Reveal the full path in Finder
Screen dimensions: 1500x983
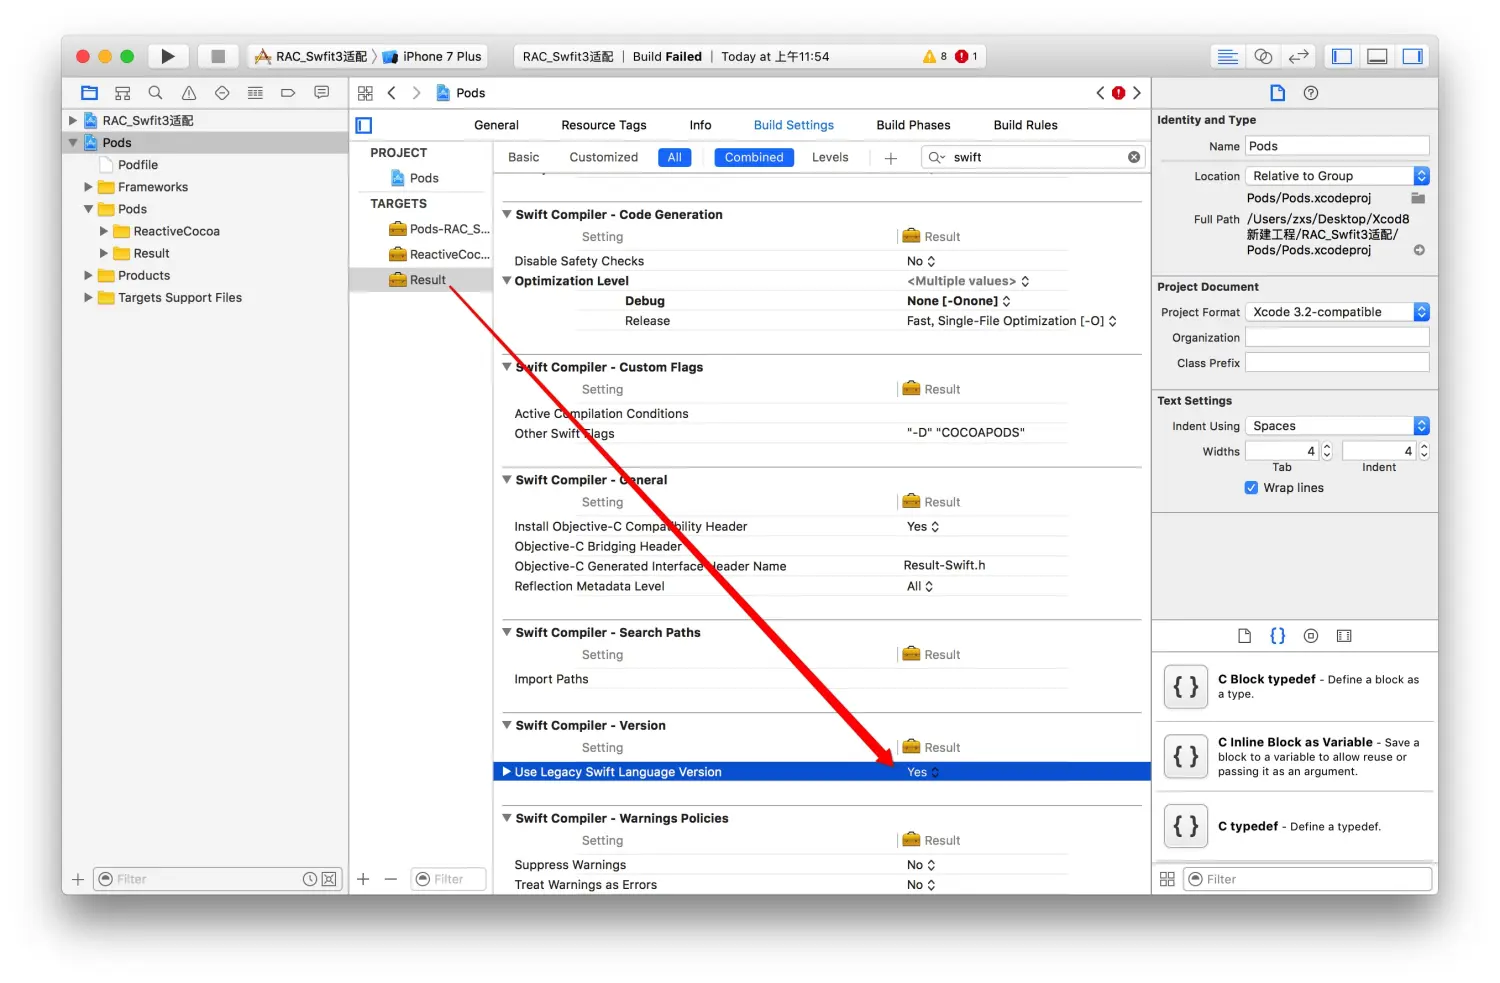click(x=1419, y=250)
